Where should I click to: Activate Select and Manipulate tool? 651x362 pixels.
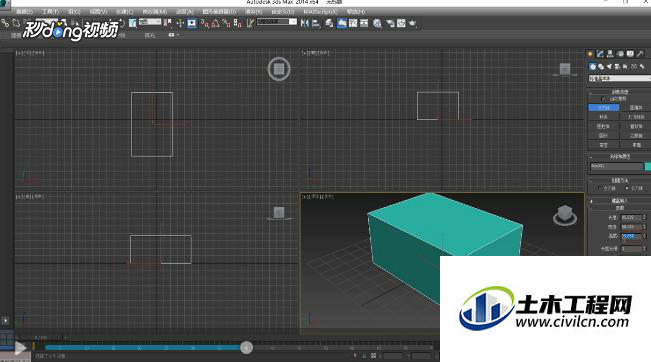click(180, 23)
